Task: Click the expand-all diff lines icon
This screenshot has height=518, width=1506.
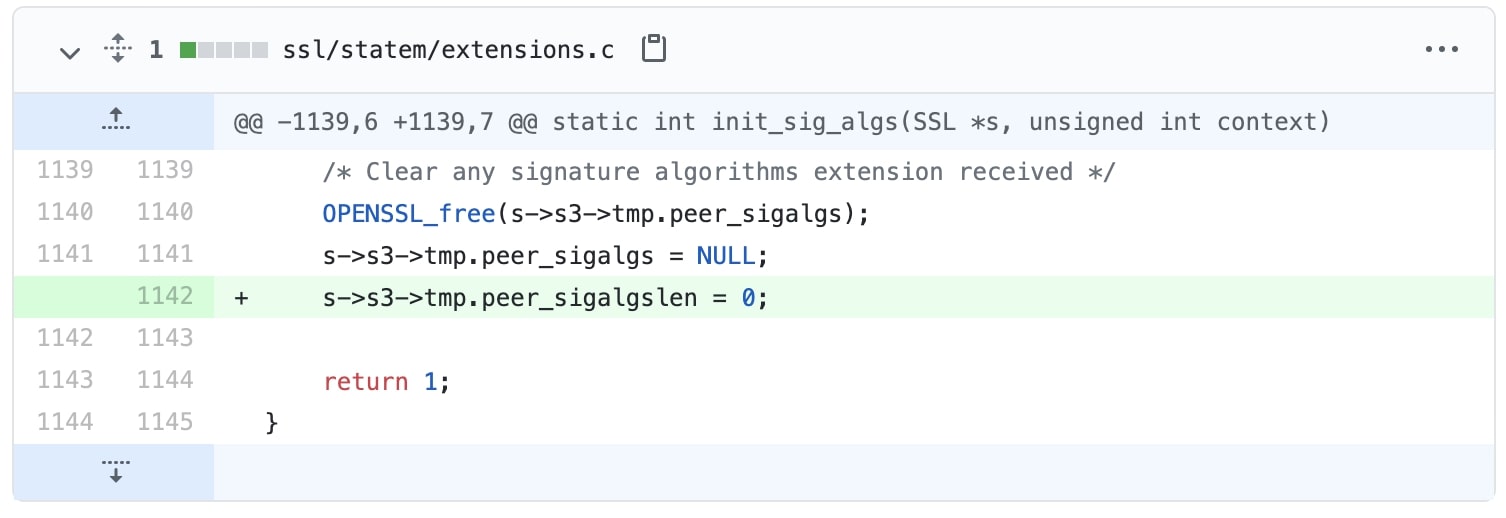Action: 118,49
